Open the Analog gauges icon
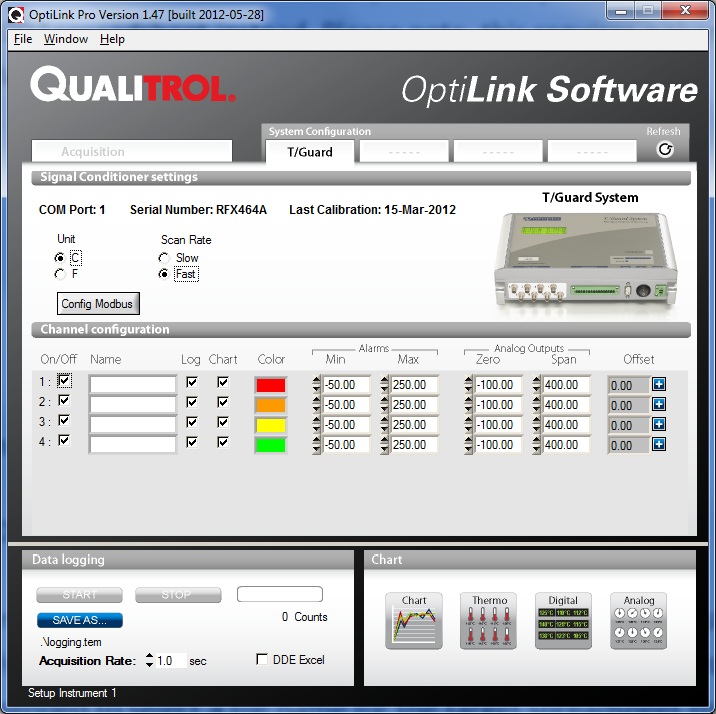This screenshot has width=716, height=714. pos(638,621)
